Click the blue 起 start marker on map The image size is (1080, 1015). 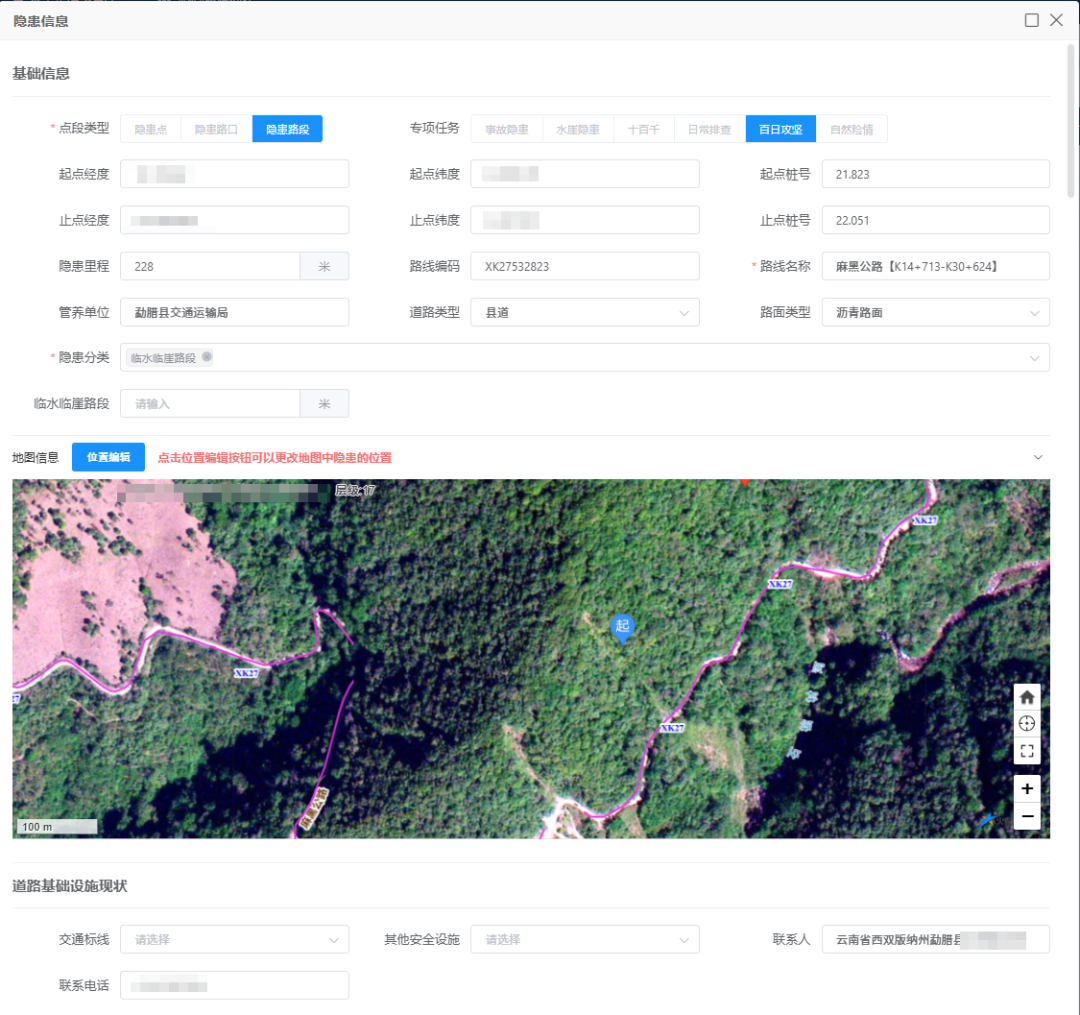tap(622, 627)
